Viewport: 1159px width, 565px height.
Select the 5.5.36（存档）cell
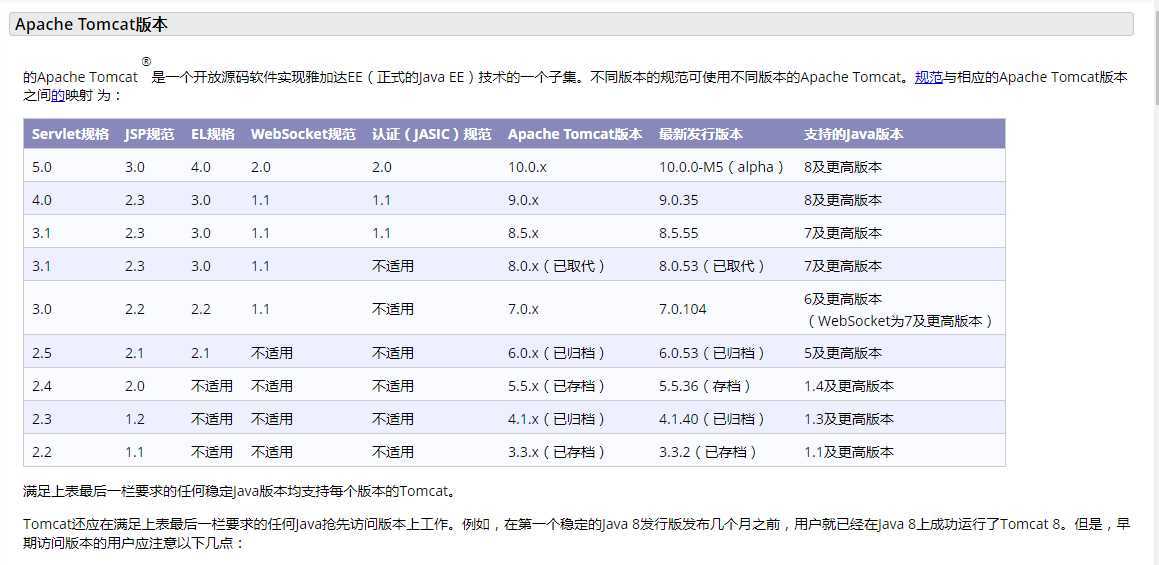click(x=706, y=386)
